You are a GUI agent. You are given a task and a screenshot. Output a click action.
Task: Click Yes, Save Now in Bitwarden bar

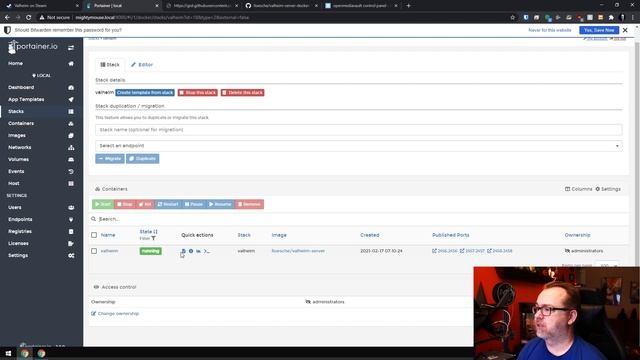[x=599, y=30]
